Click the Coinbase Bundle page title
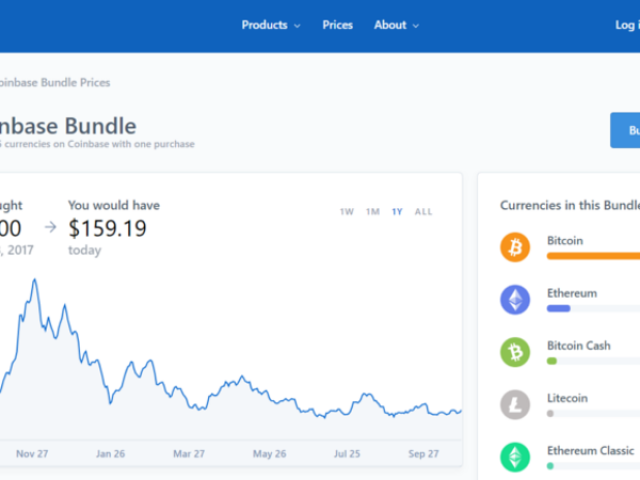The width and height of the screenshot is (640, 480). click(x=68, y=126)
